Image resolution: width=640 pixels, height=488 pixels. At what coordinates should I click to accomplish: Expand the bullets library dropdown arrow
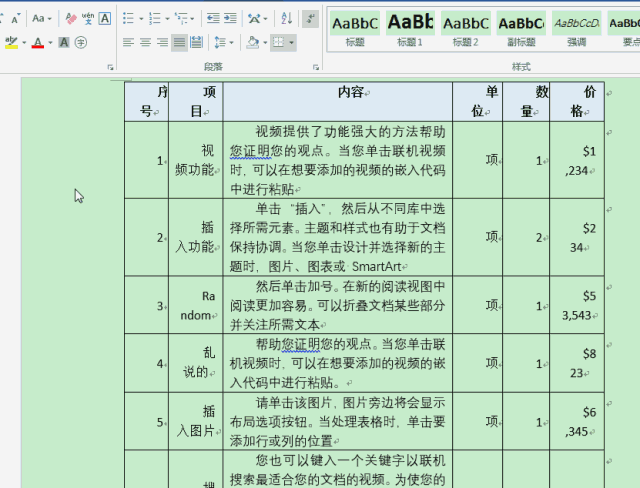coord(141,18)
